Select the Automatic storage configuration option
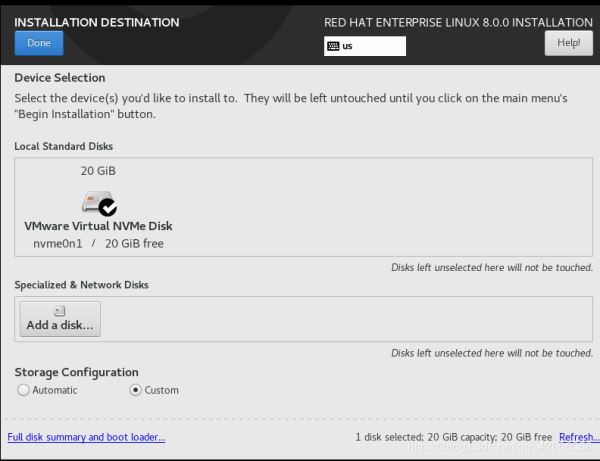600x461 pixels. [23, 390]
